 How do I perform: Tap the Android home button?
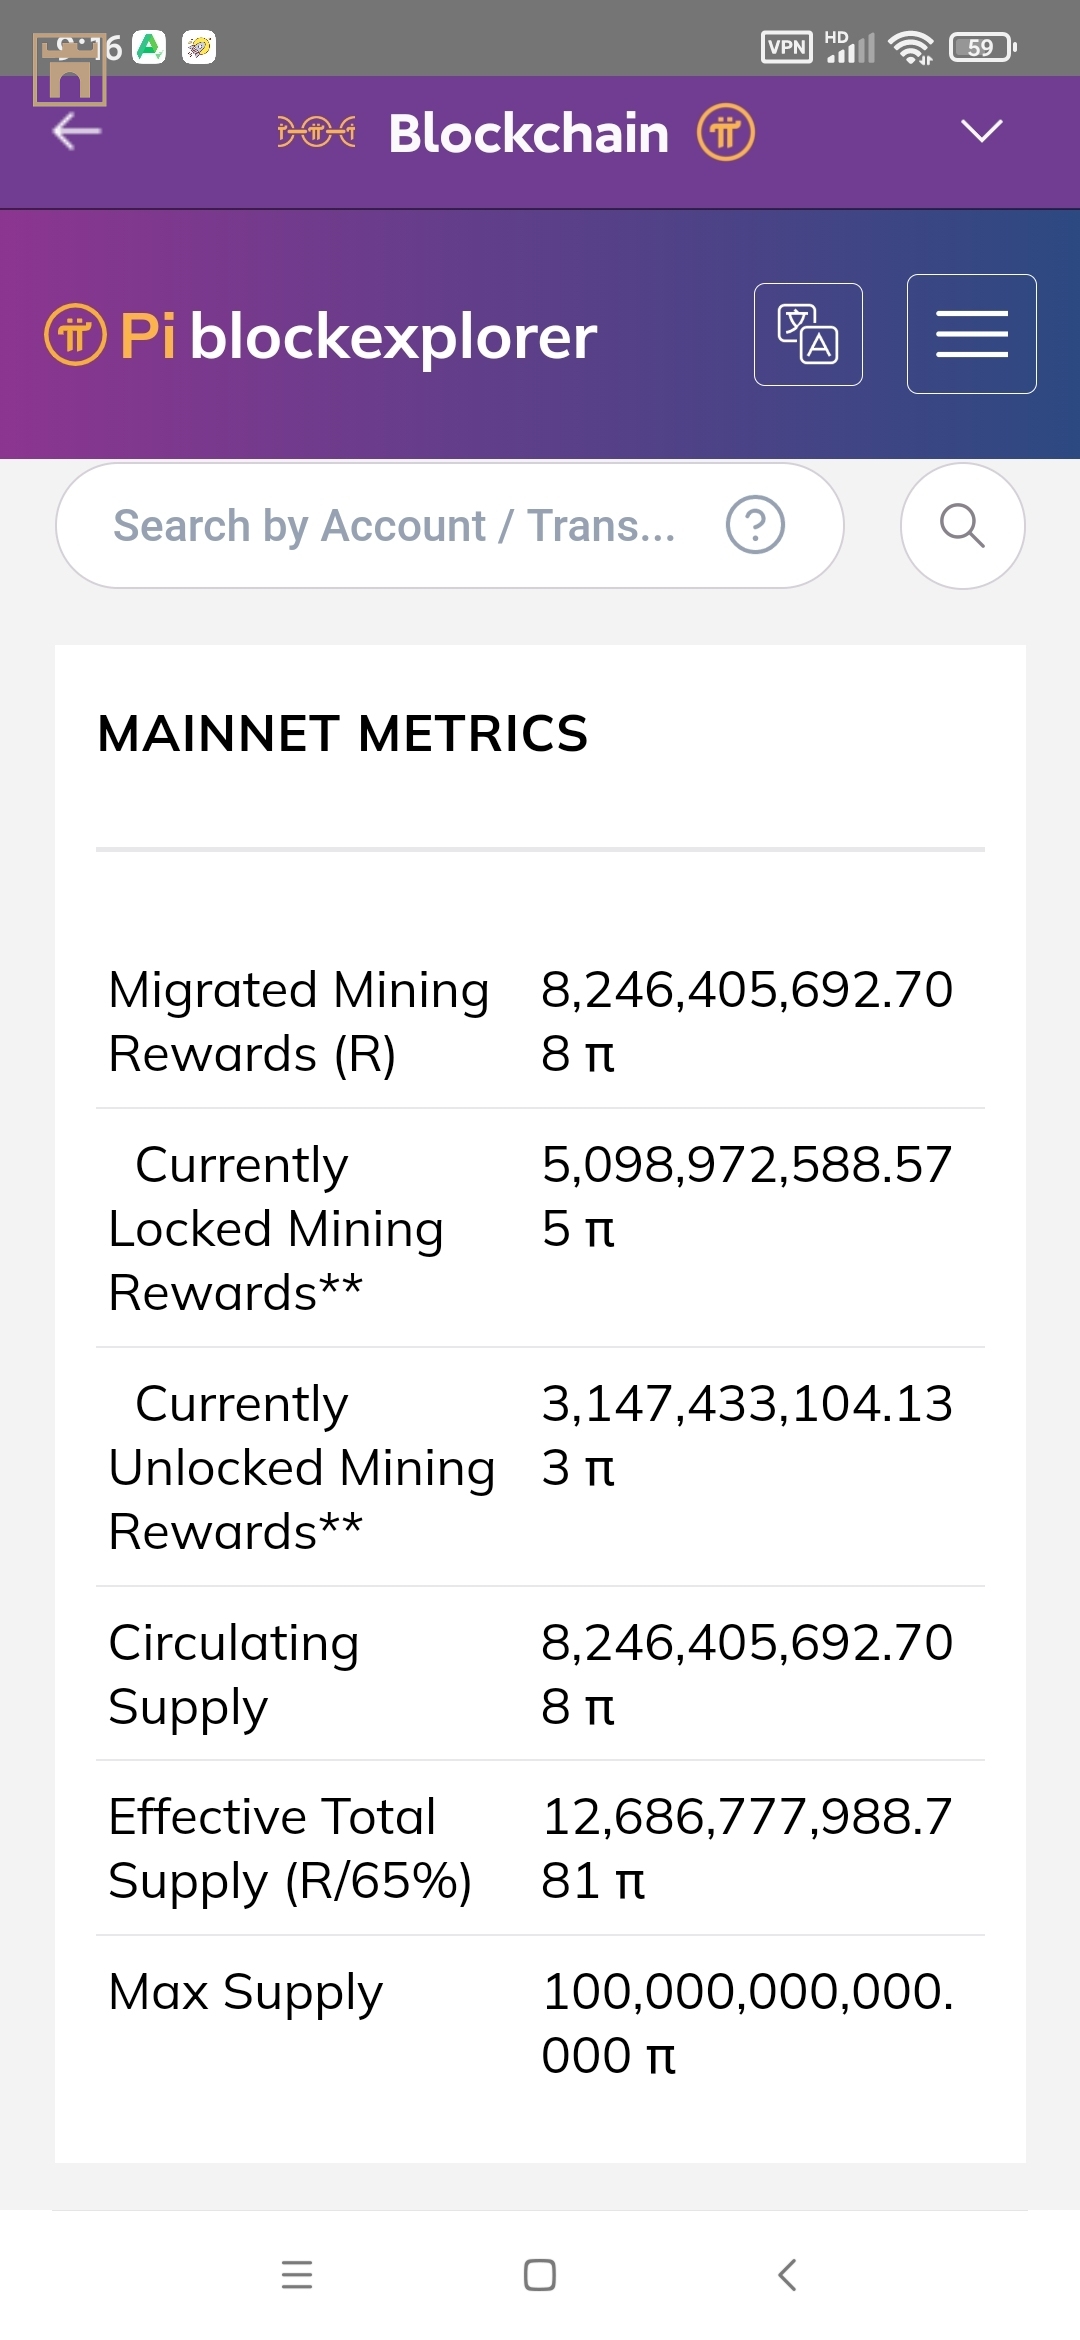(540, 2275)
